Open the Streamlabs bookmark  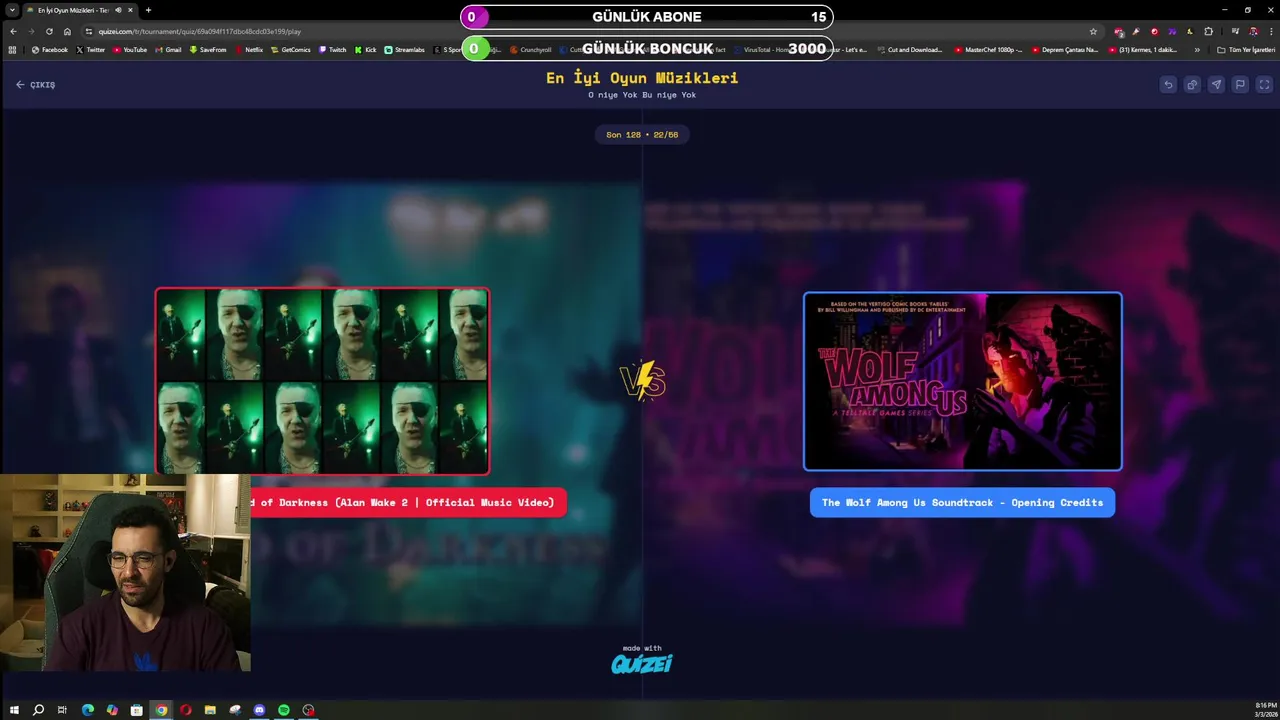coord(405,49)
